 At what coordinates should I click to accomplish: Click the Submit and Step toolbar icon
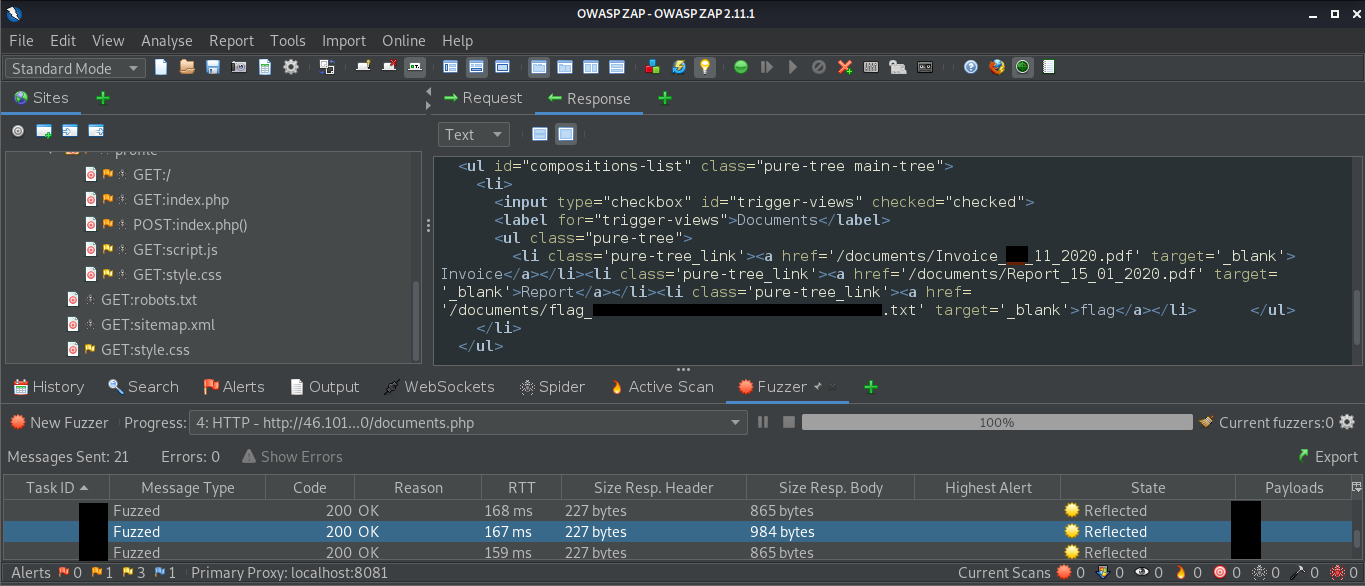(767, 67)
